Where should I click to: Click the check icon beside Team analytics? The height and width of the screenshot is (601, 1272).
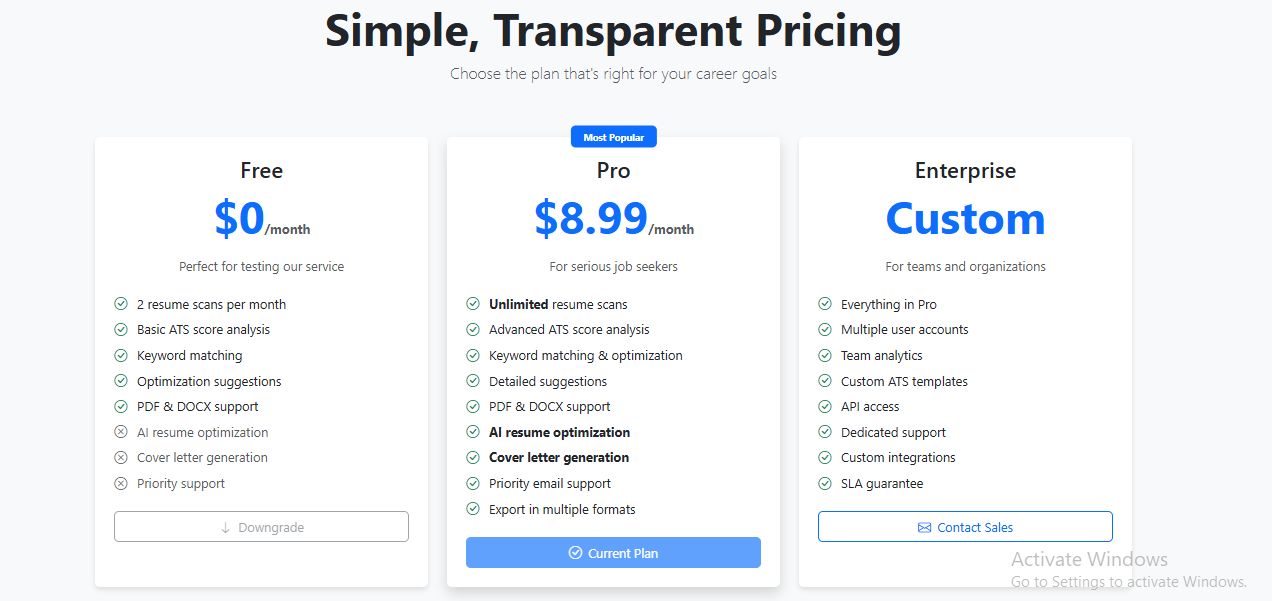(825, 355)
